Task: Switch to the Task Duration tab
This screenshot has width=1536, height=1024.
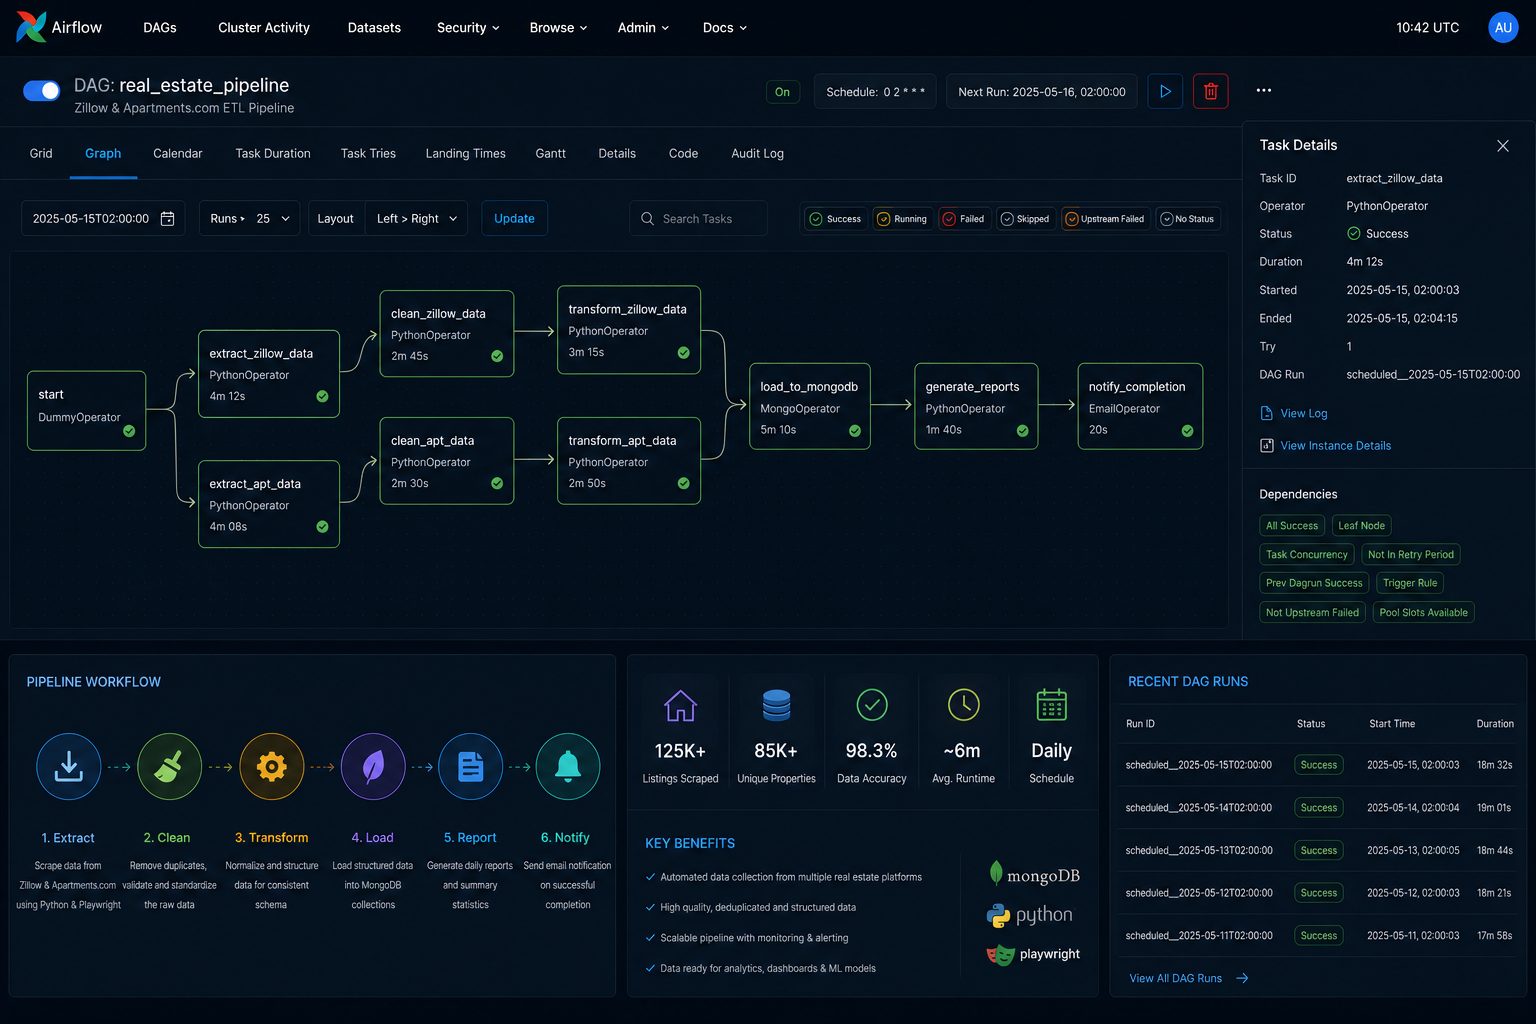Action: point(273,153)
